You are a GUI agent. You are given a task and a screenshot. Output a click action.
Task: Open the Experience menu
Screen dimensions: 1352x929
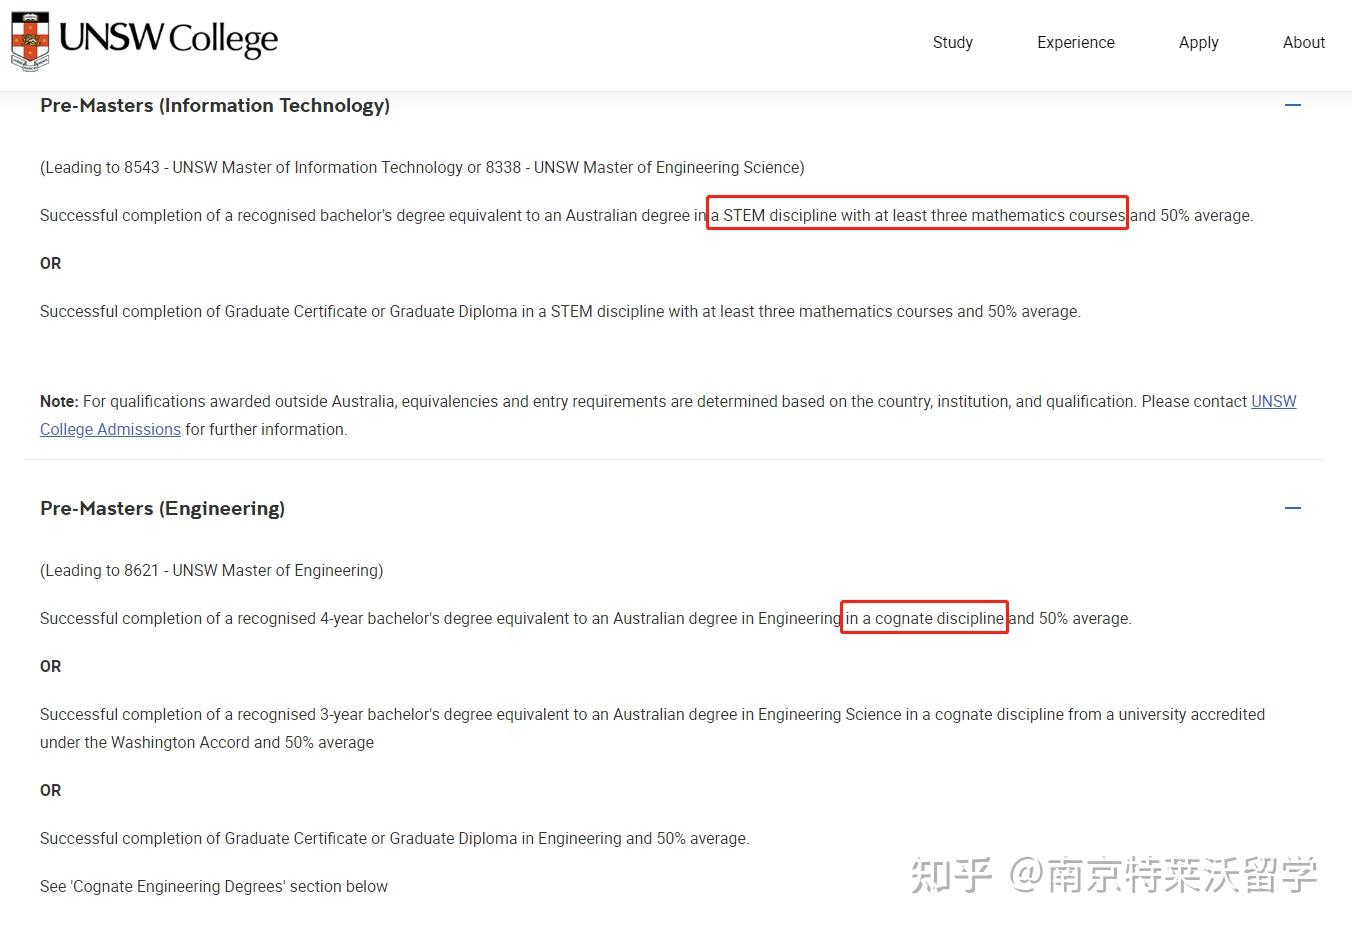pyautogui.click(x=1075, y=42)
